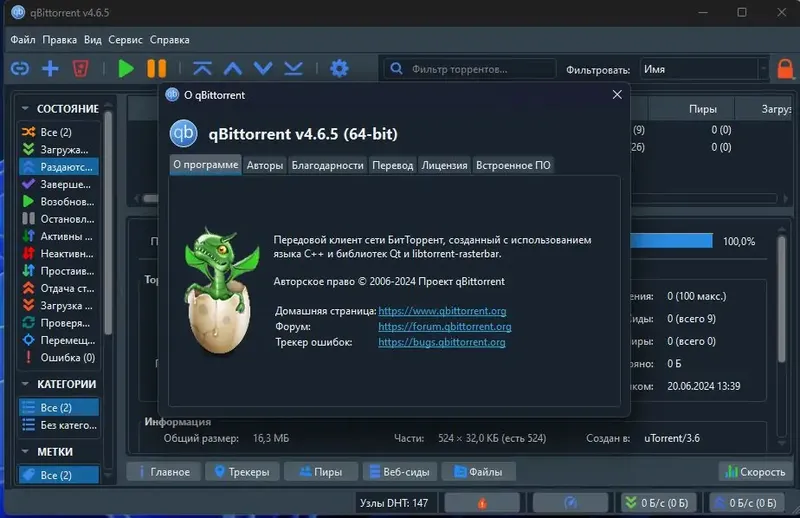This screenshot has width=800, height=518.
Task: Select the Возобнов... status filter
Action: 59,202
